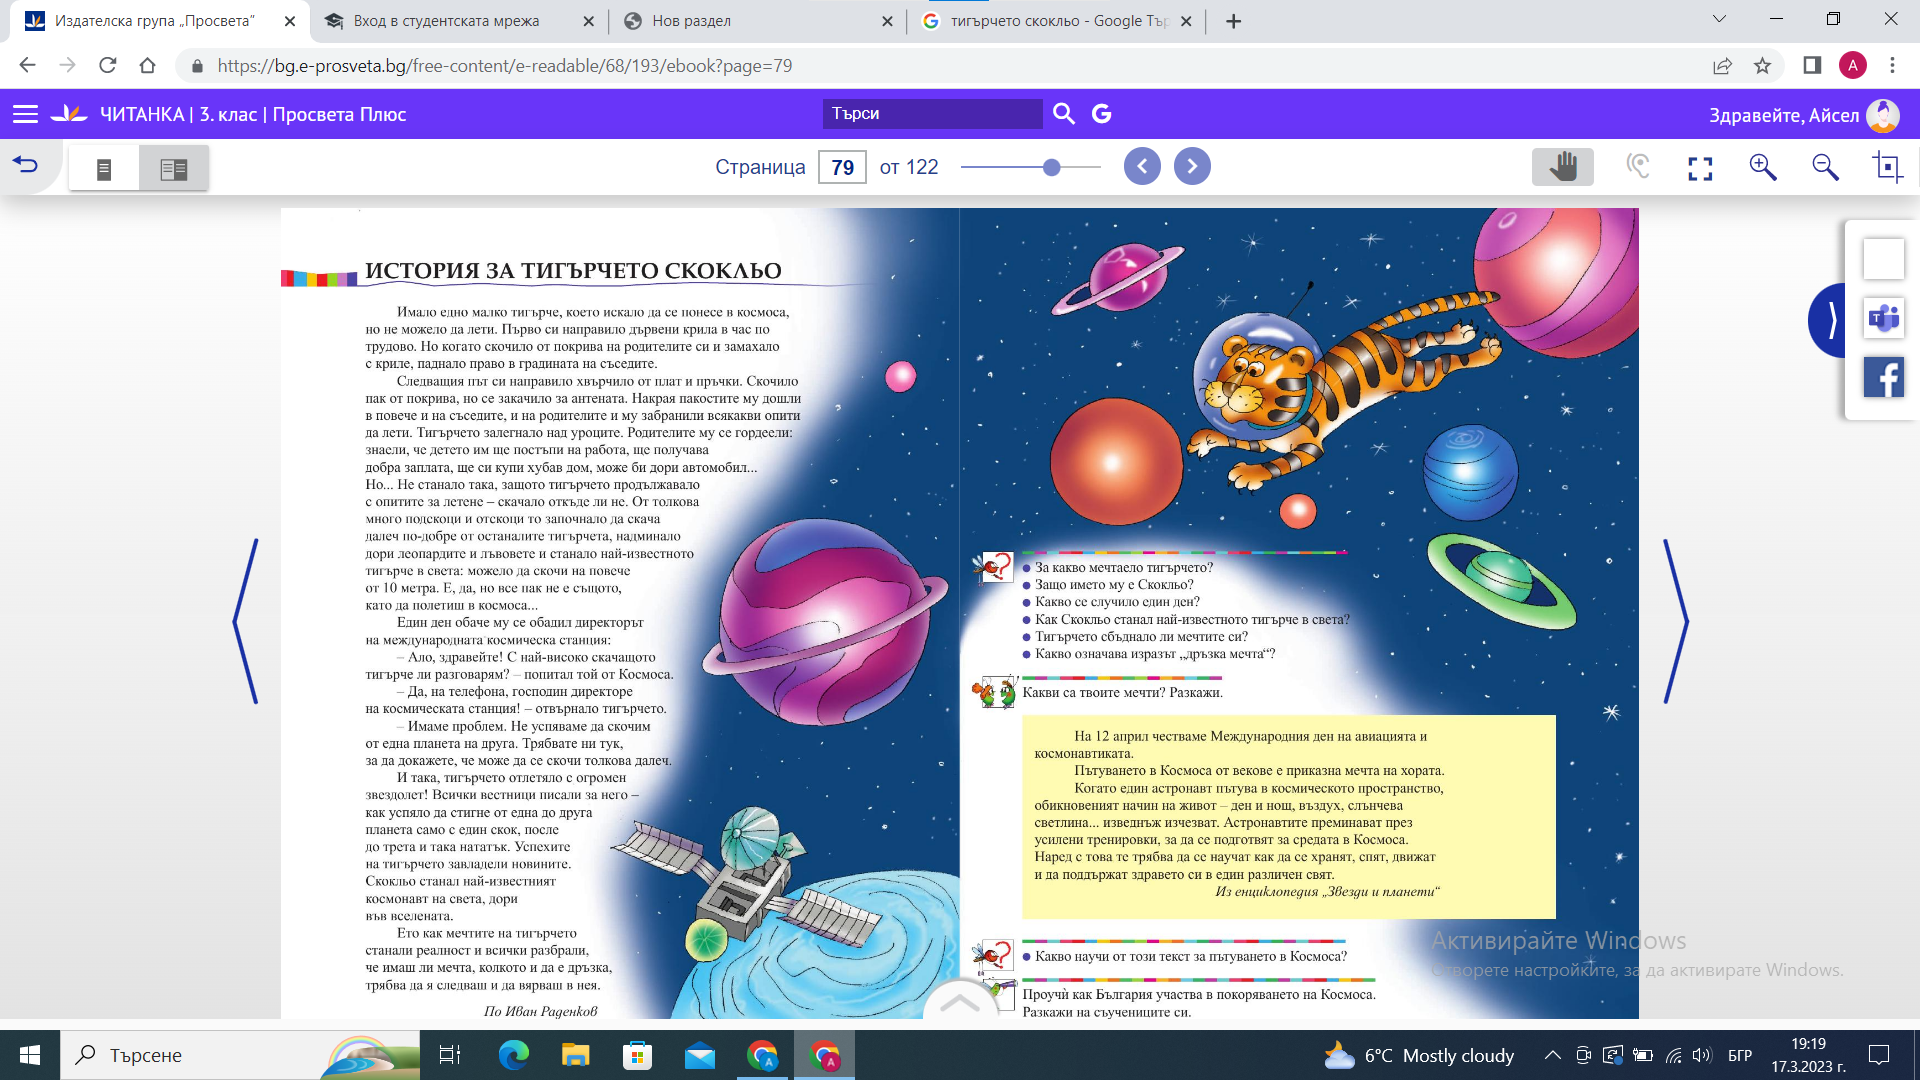
Task: Open the hamburger menu in purple header
Action: point(25,114)
